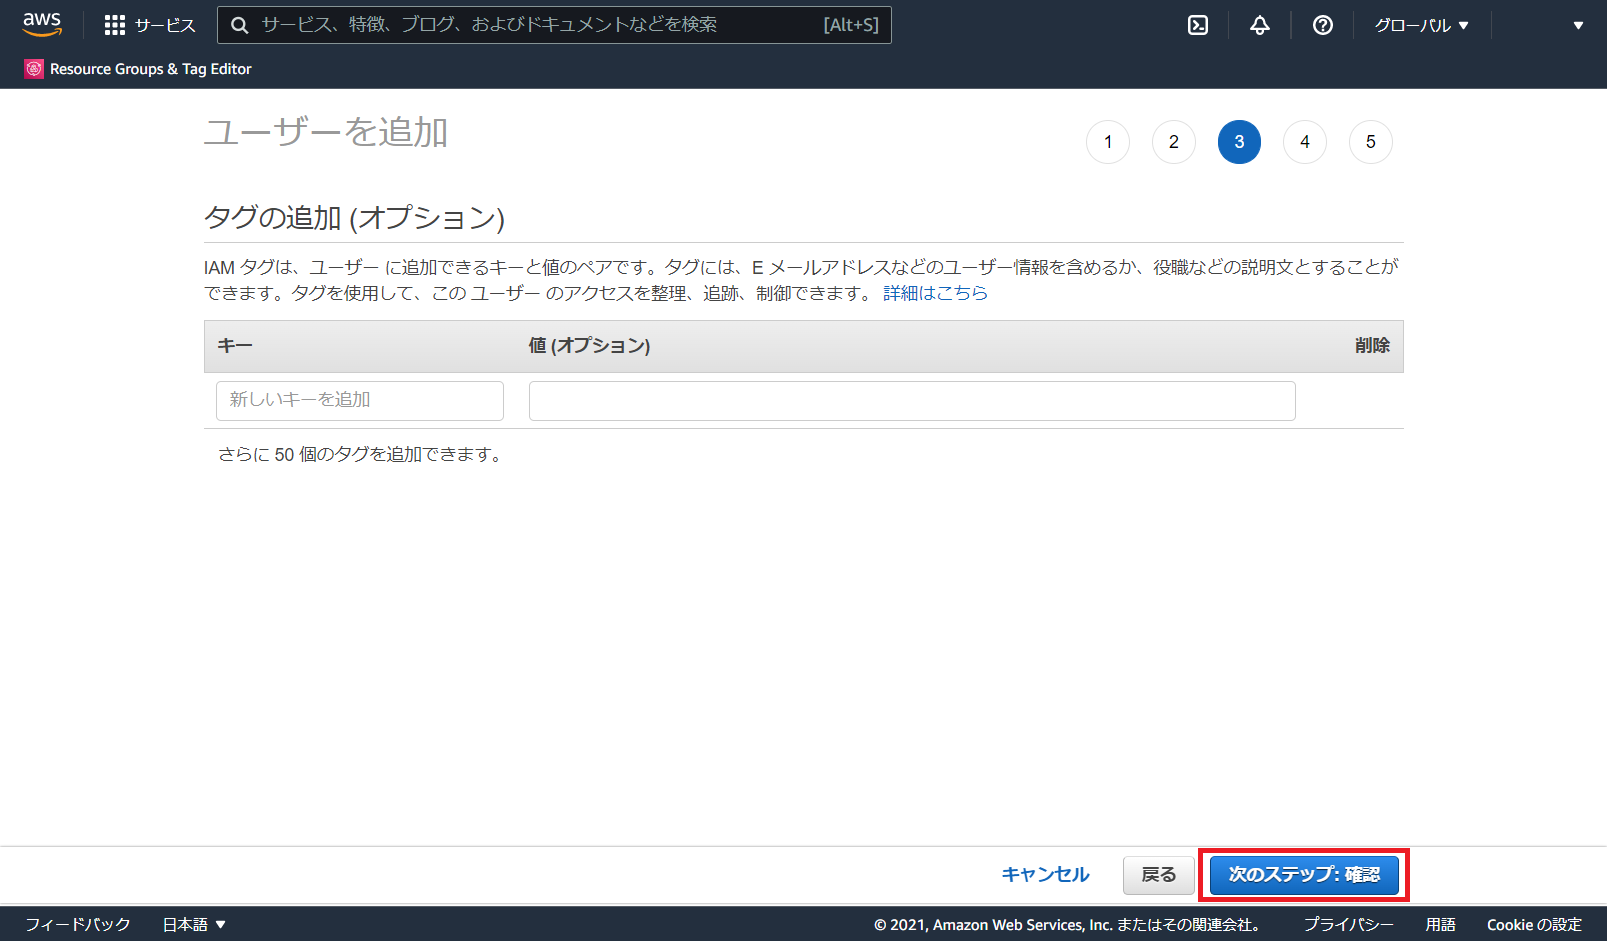Open the services grid menu icon
1607x941 pixels.
pos(115,25)
